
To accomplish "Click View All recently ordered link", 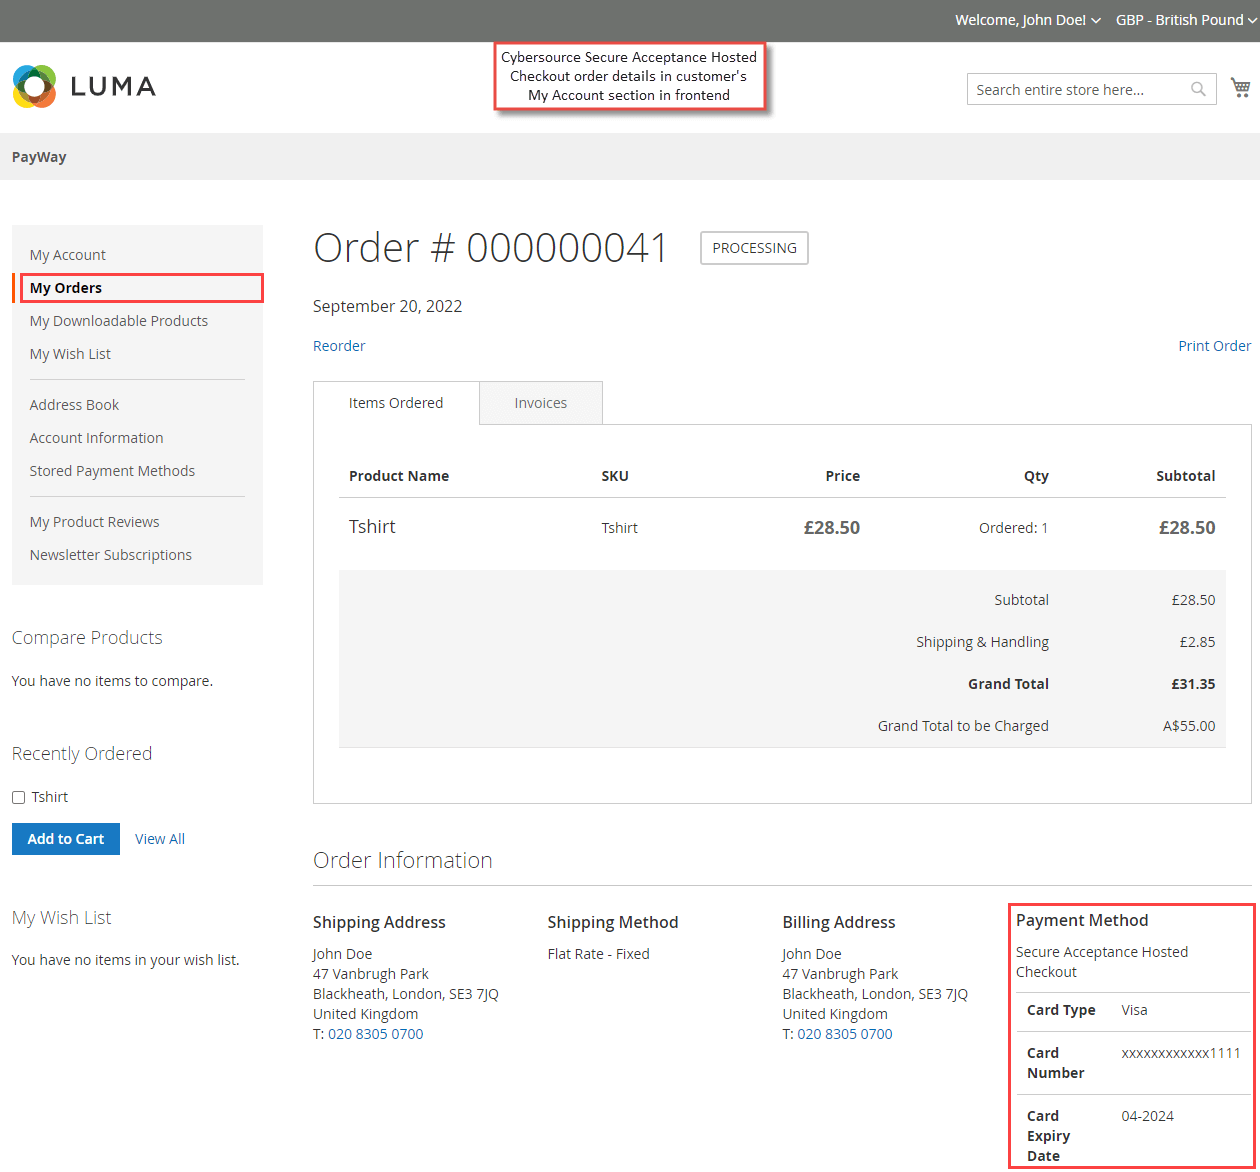I will pos(160,839).
